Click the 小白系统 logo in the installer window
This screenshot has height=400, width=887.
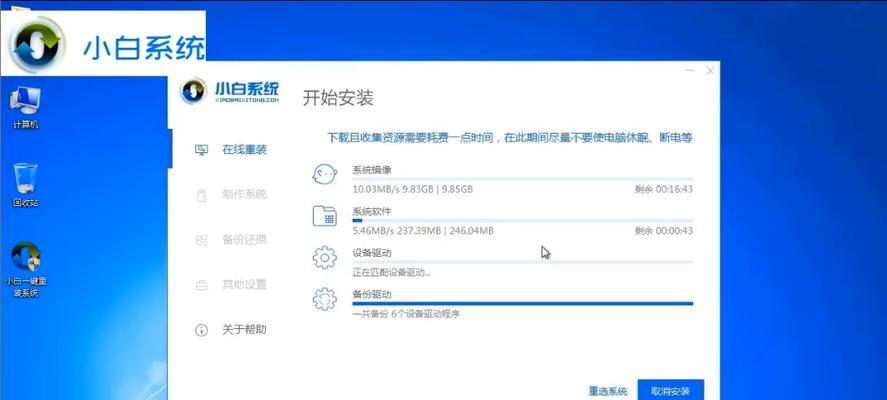point(230,92)
